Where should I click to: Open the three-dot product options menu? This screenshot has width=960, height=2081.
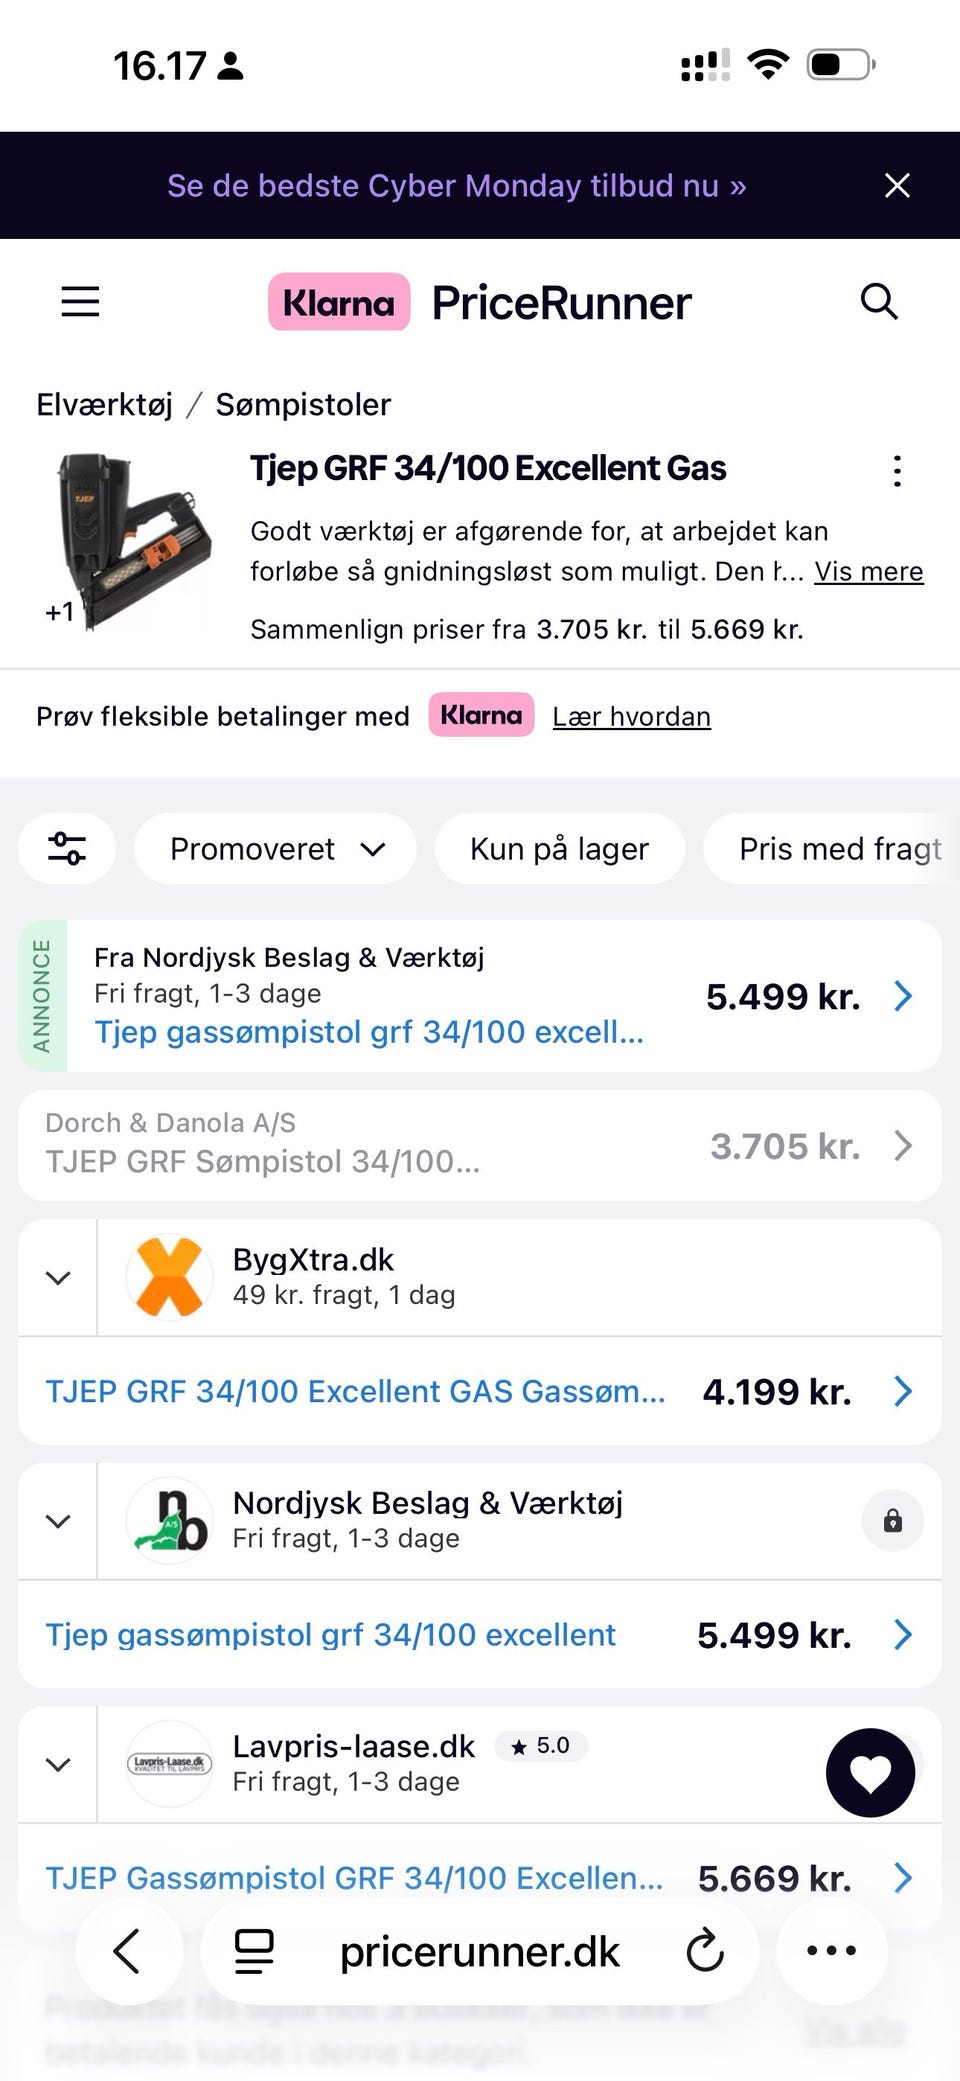tap(897, 471)
